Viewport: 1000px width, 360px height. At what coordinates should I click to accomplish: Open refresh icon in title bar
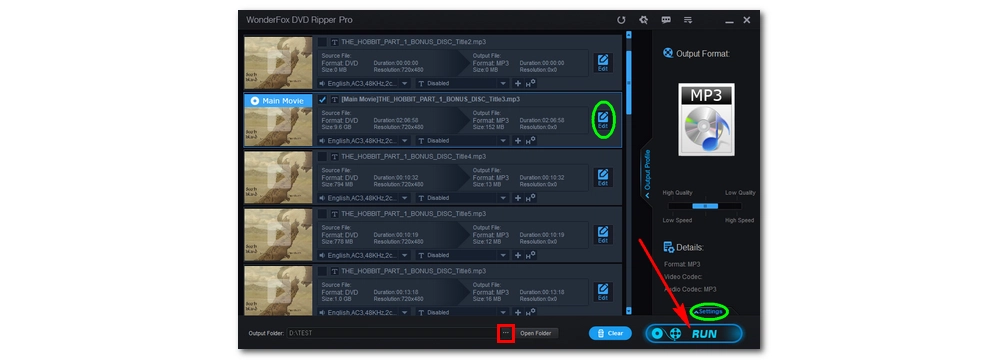(x=621, y=20)
